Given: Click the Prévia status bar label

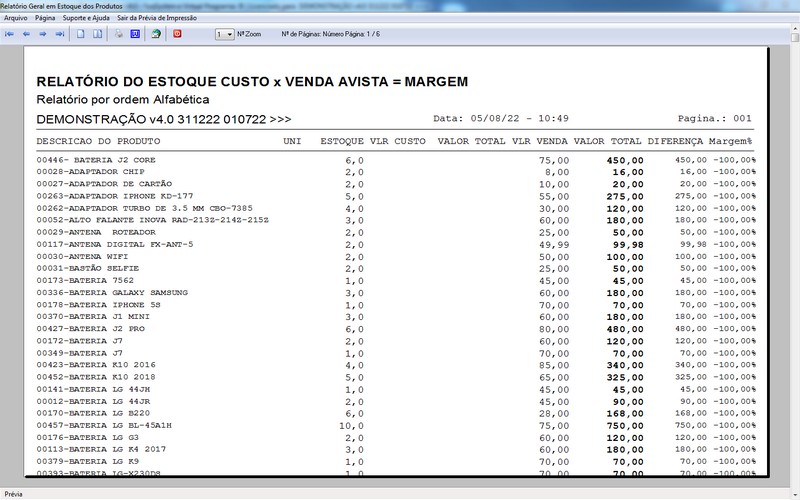Looking at the screenshot, I should point(14,494).
